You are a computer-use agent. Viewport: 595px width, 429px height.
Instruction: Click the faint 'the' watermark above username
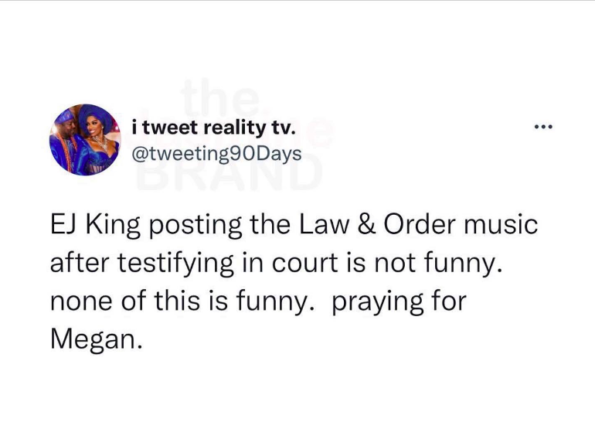tap(219, 97)
